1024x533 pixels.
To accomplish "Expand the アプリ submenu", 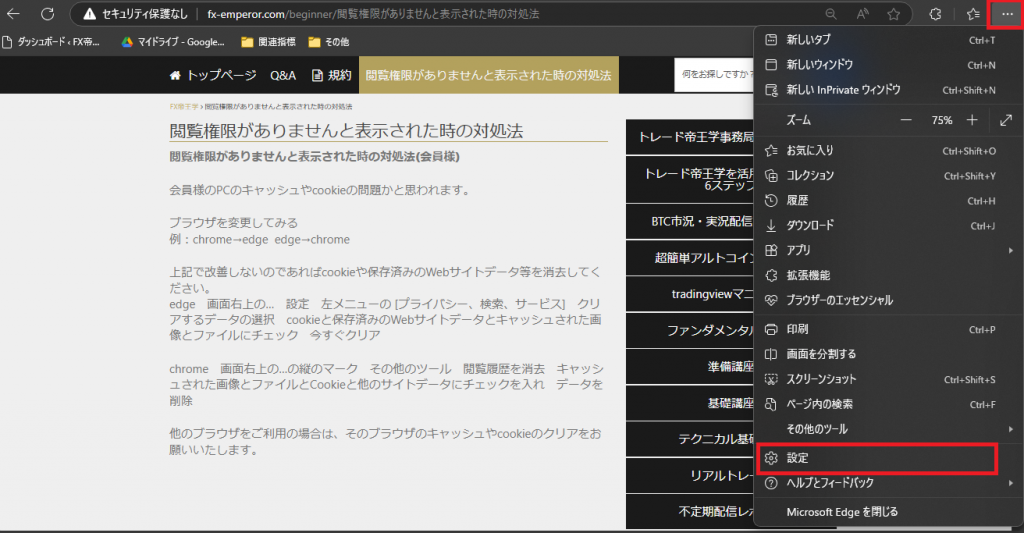I will (888, 250).
